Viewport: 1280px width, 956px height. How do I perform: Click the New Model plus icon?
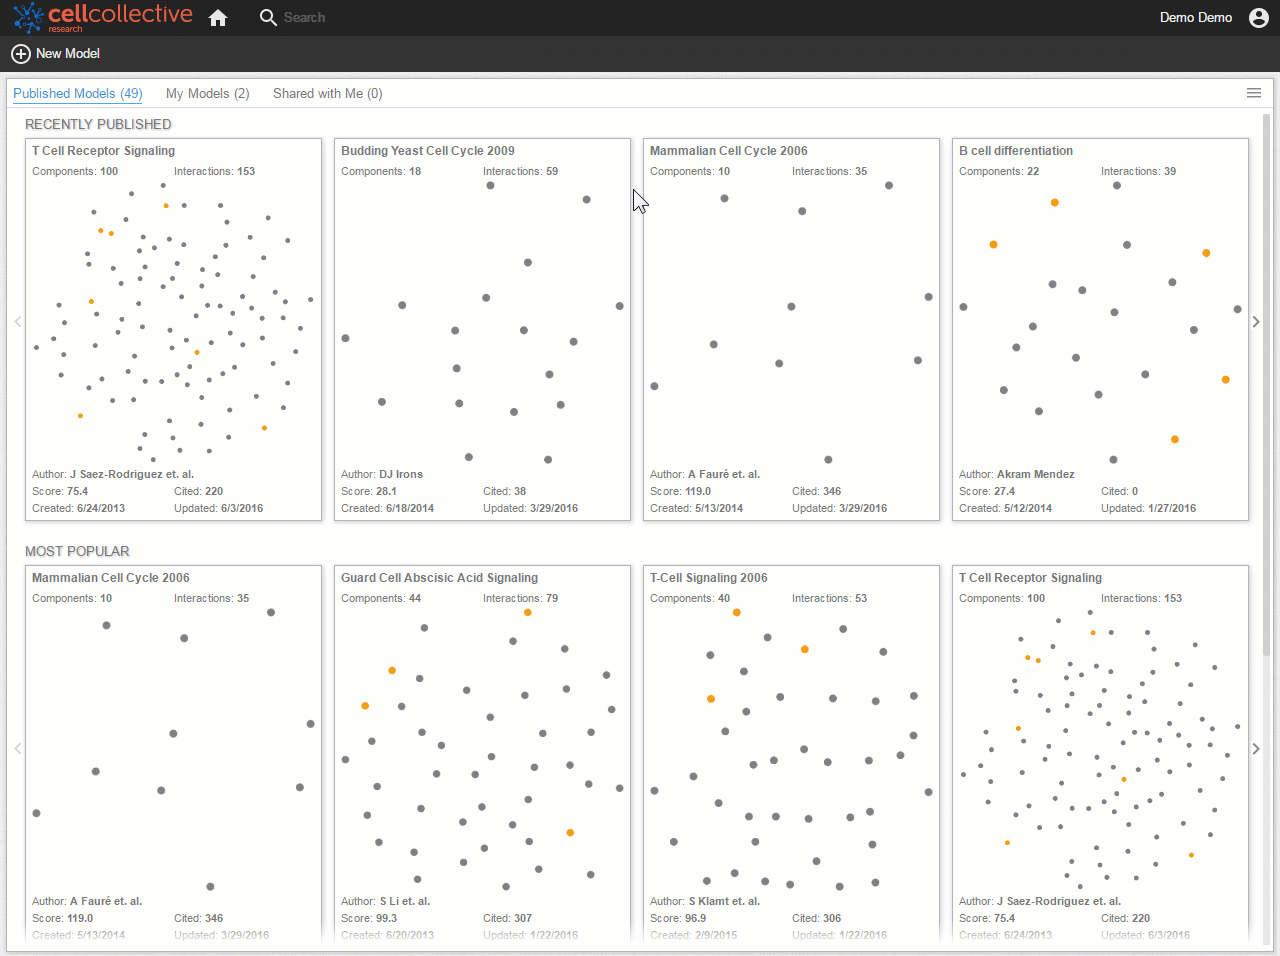coord(20,54)
